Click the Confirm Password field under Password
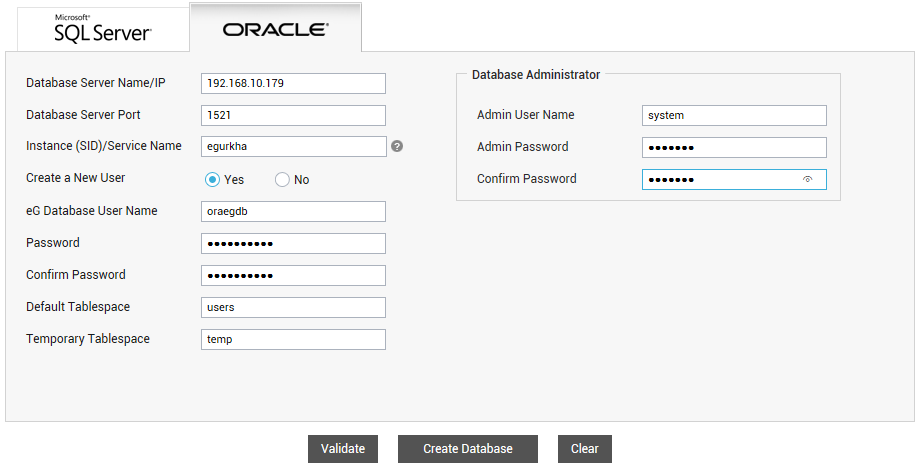The image size is (920, 475). pos(293,275)
